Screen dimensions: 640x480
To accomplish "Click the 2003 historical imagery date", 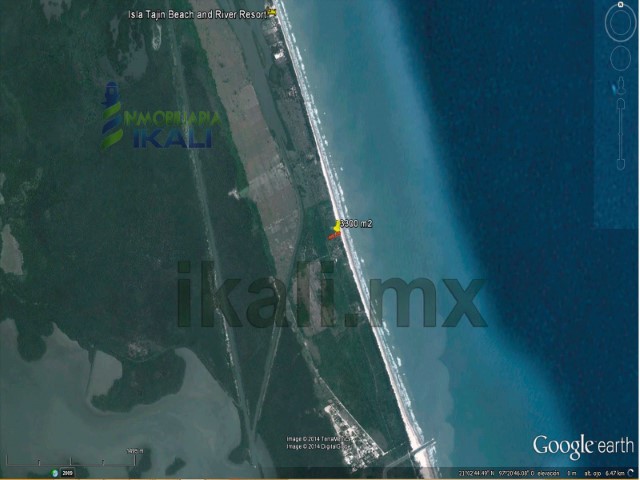I will click(67, 472).
